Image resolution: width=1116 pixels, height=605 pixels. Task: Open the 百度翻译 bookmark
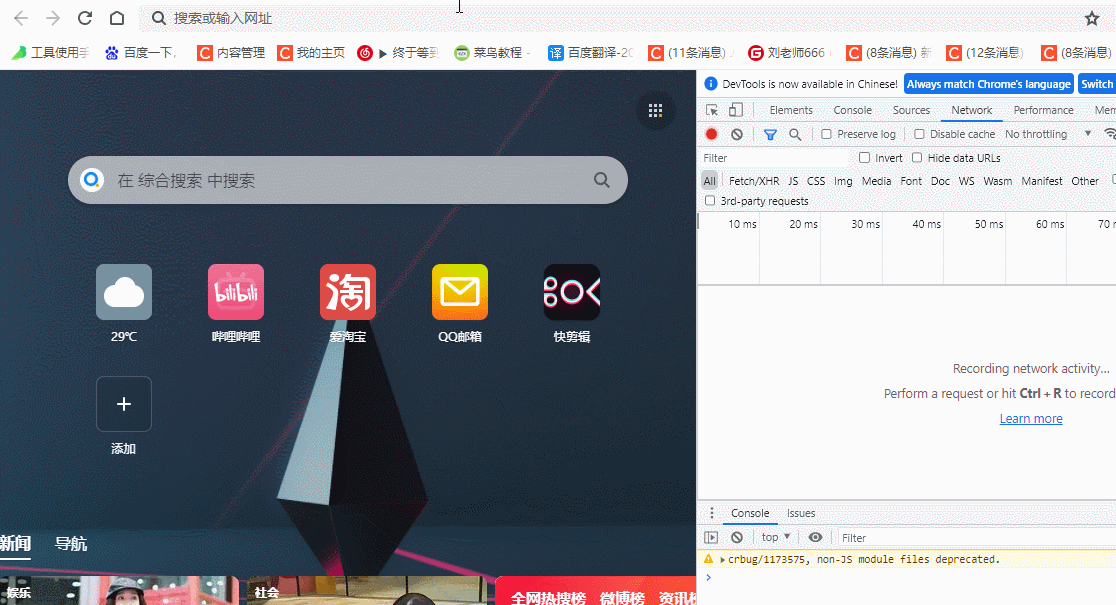click(591, 53)
